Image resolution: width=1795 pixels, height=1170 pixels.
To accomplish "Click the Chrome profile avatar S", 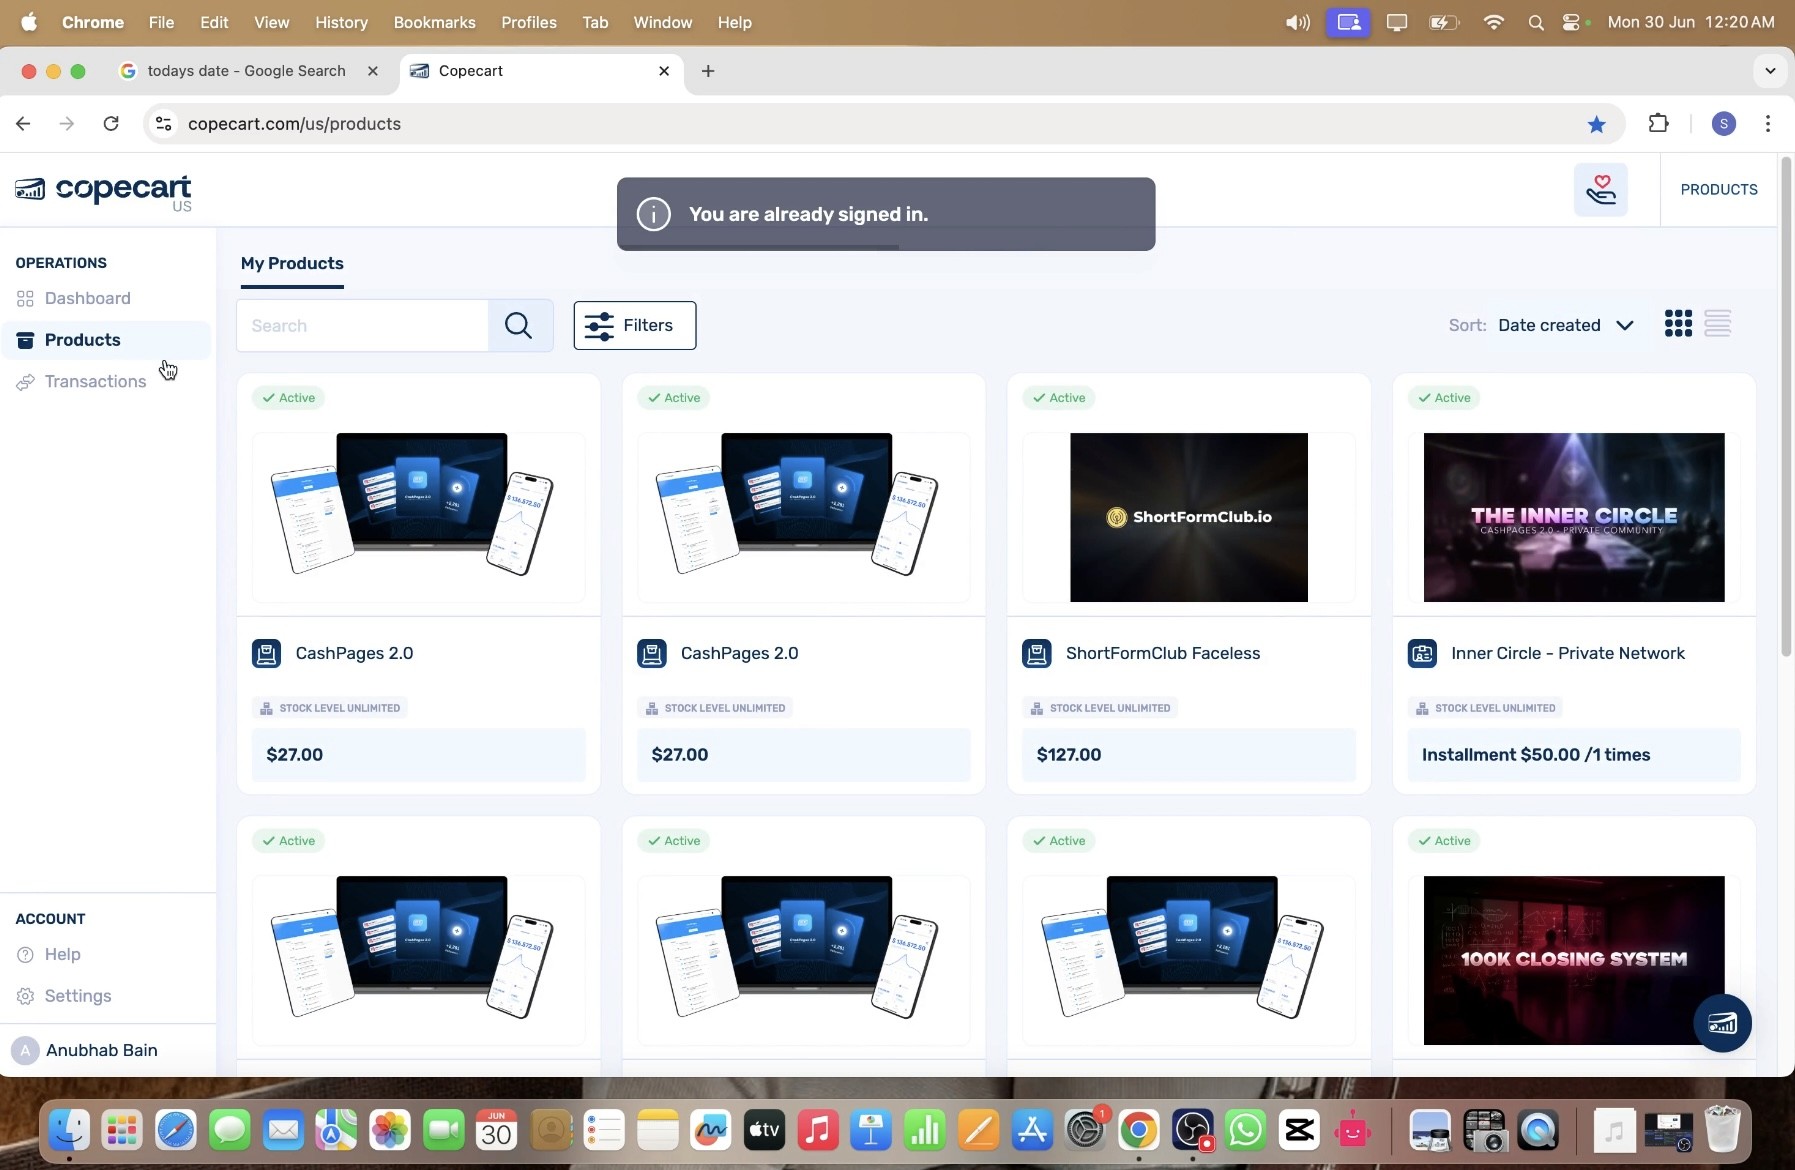I will click(x=1723, y=124).
